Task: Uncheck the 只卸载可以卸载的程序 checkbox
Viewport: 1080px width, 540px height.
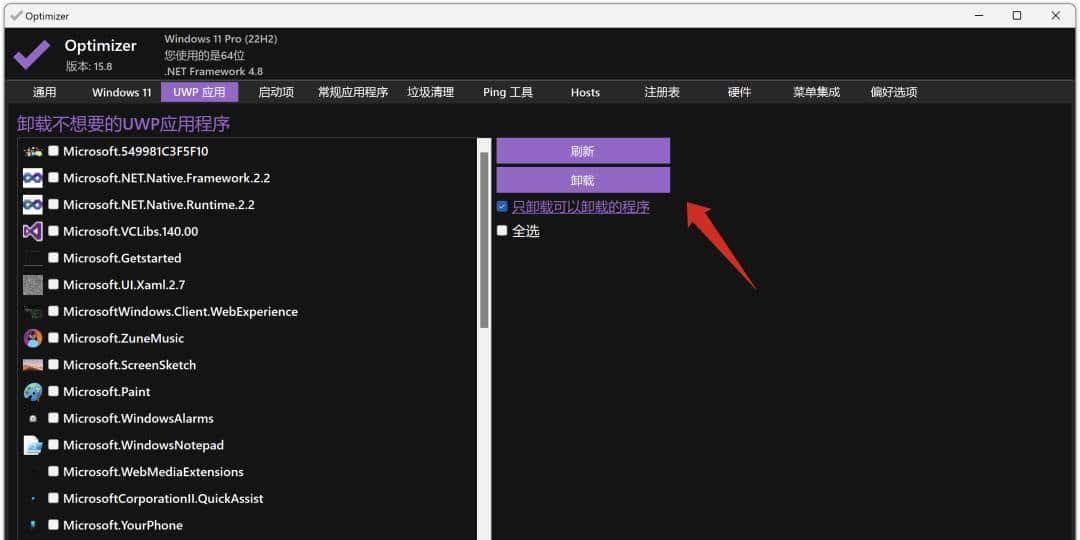Action: (502, 207)
